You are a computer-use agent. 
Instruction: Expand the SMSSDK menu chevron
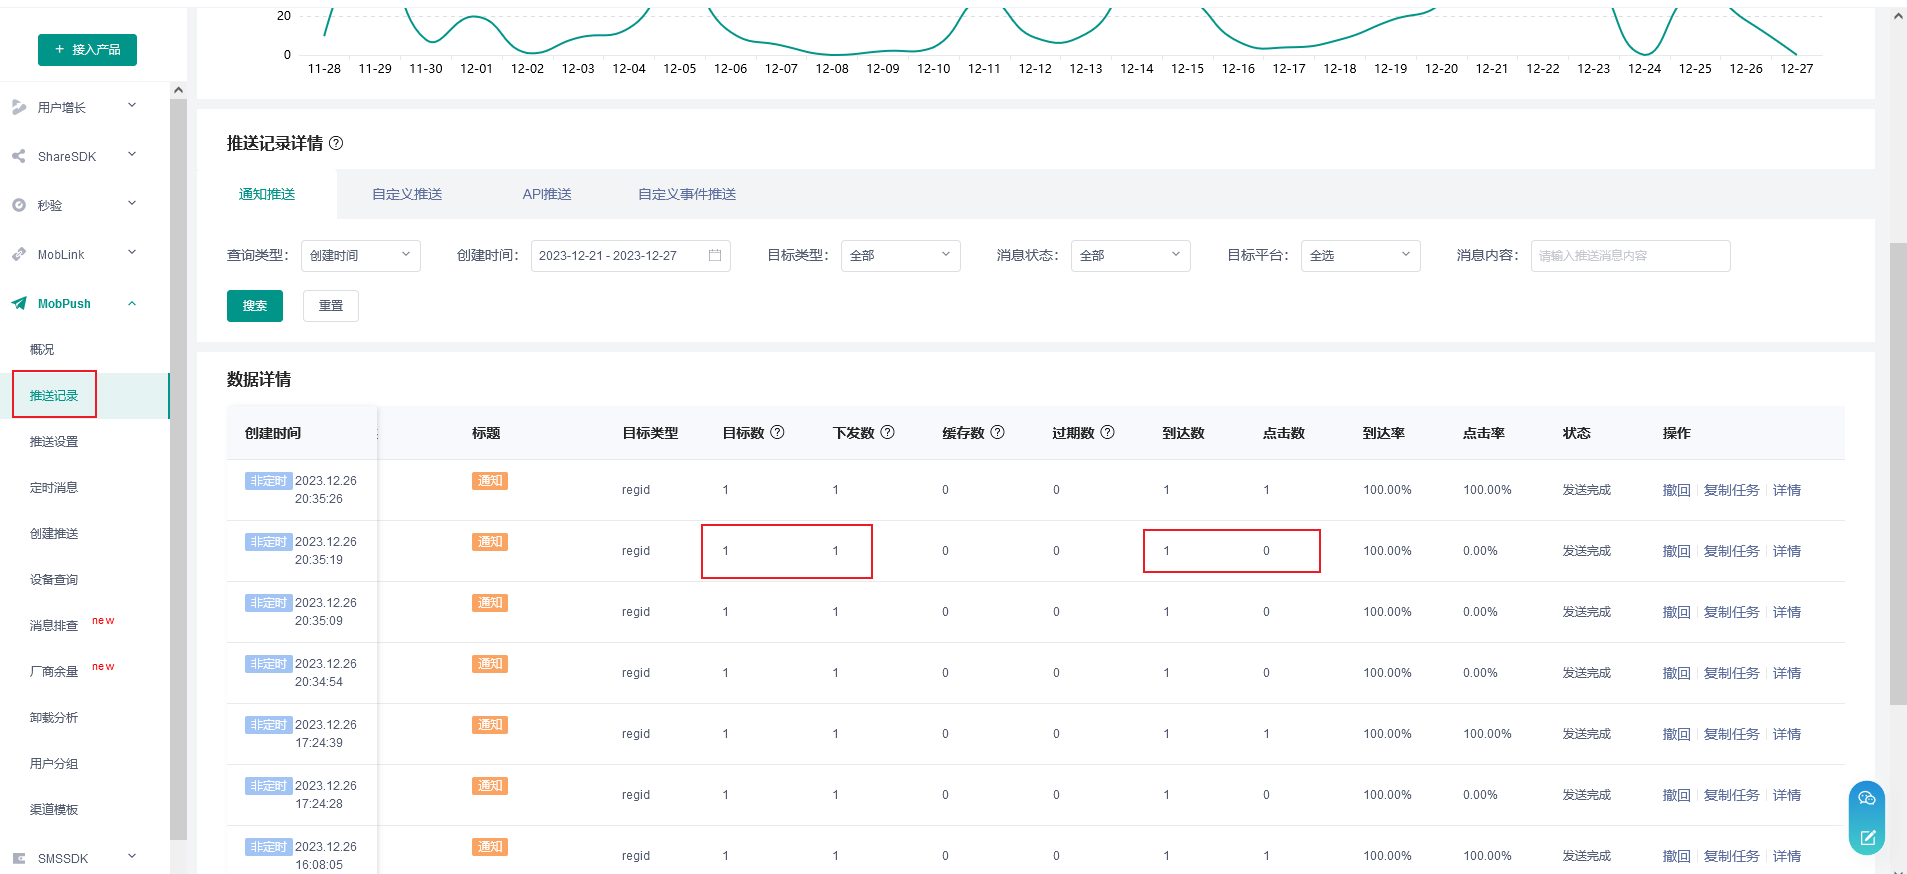132,857
